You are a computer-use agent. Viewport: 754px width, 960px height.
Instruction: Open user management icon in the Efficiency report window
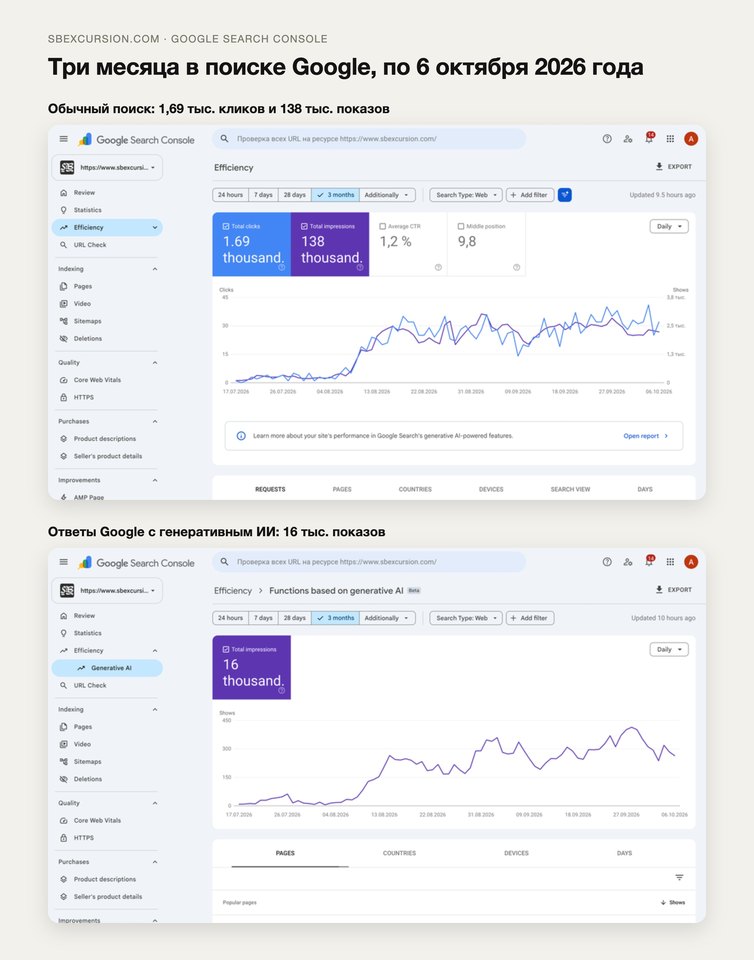click(x=628, y=139)
